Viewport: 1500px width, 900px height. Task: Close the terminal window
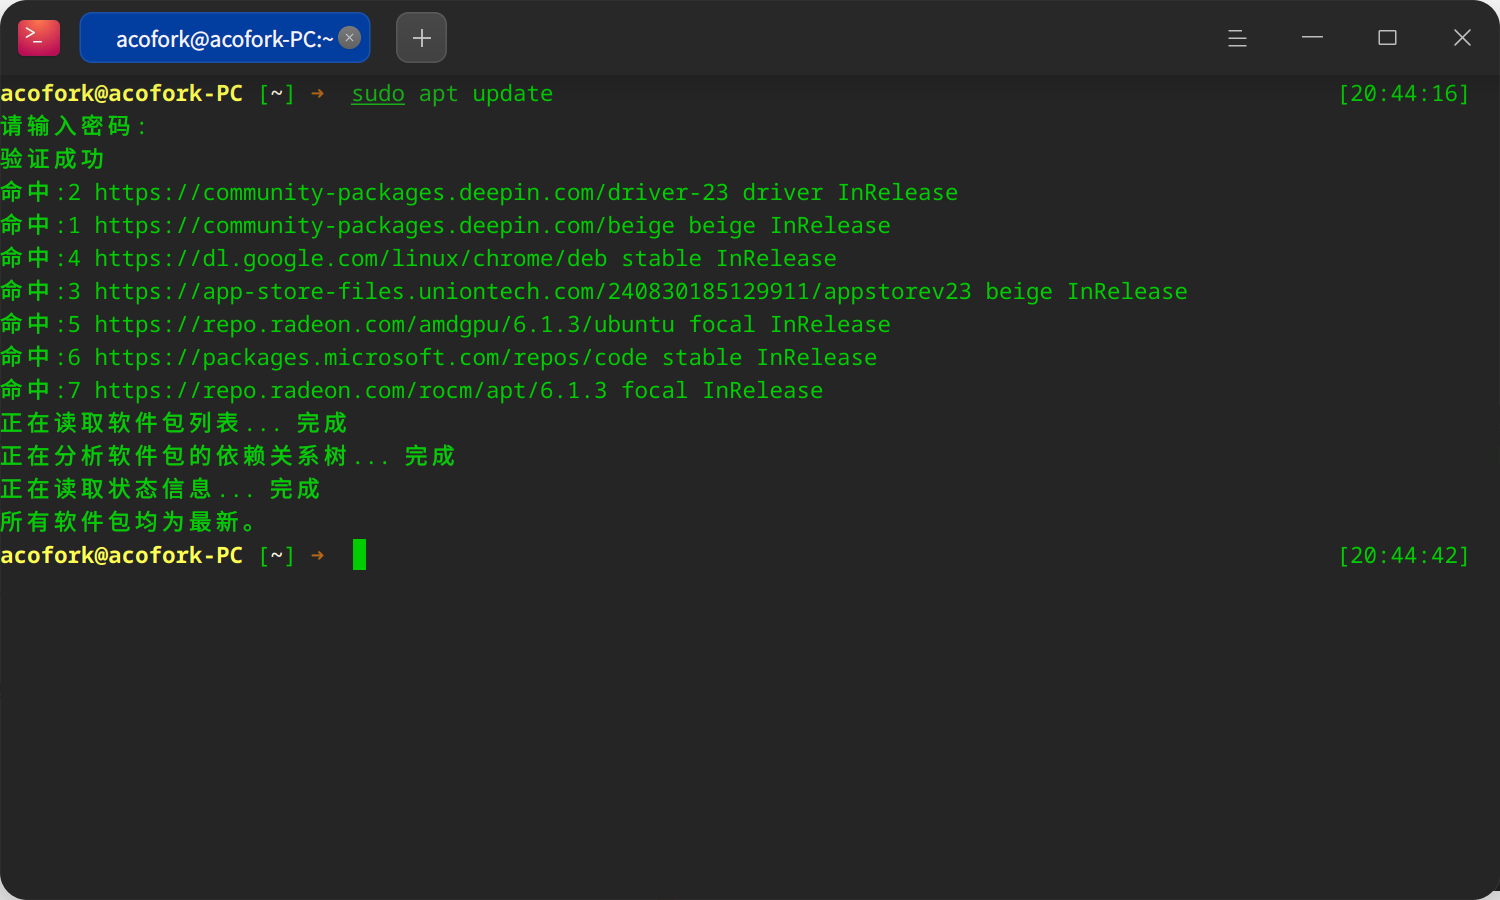point(1462,38)
